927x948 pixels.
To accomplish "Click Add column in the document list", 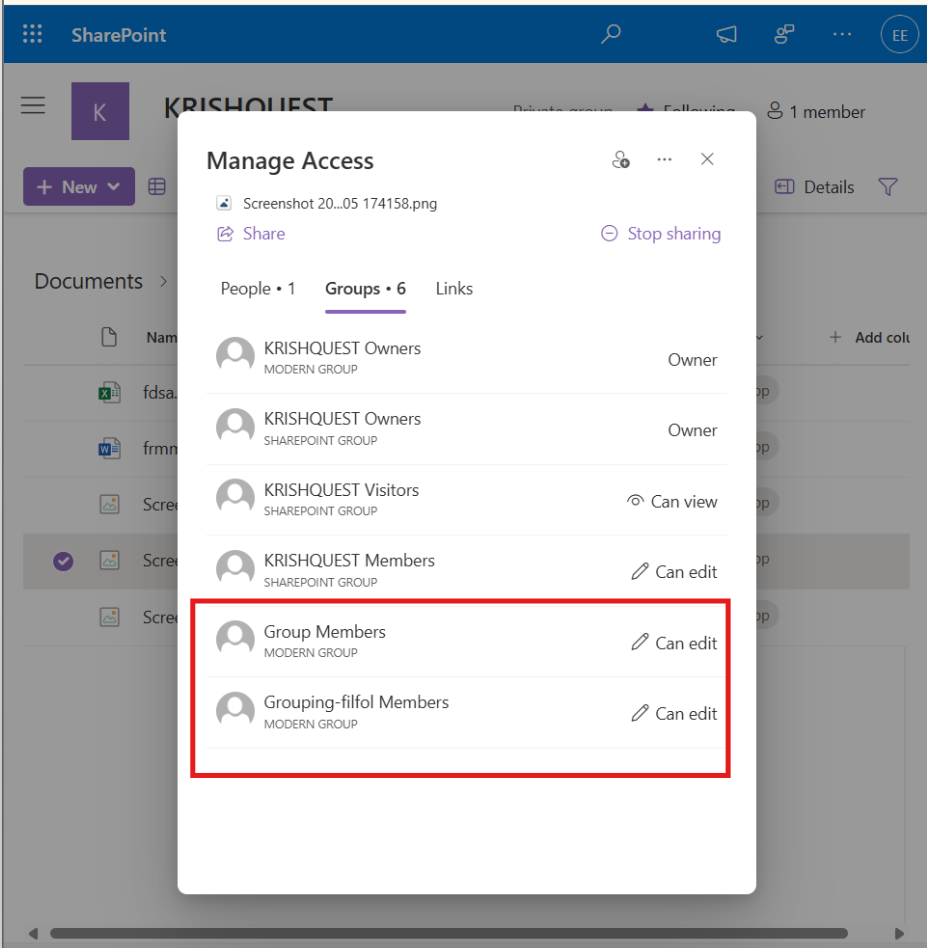I will point(869,337).
